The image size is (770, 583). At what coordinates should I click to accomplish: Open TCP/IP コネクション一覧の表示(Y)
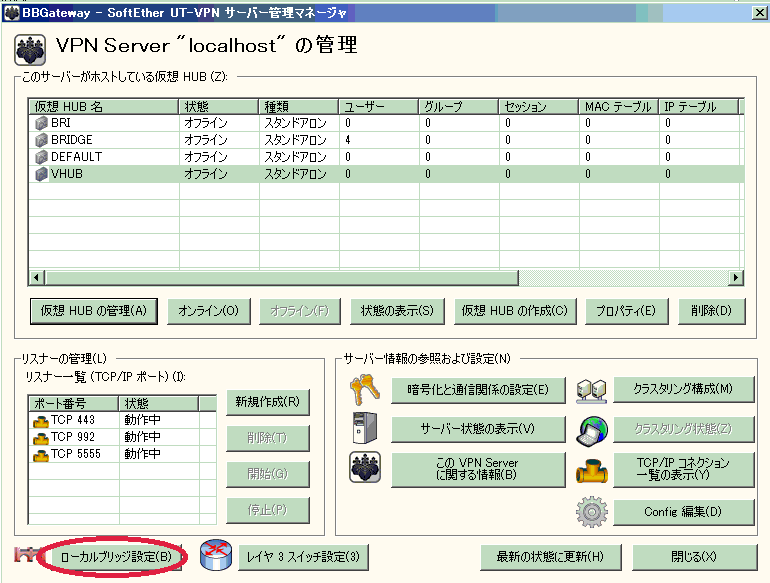click(684, 470)
